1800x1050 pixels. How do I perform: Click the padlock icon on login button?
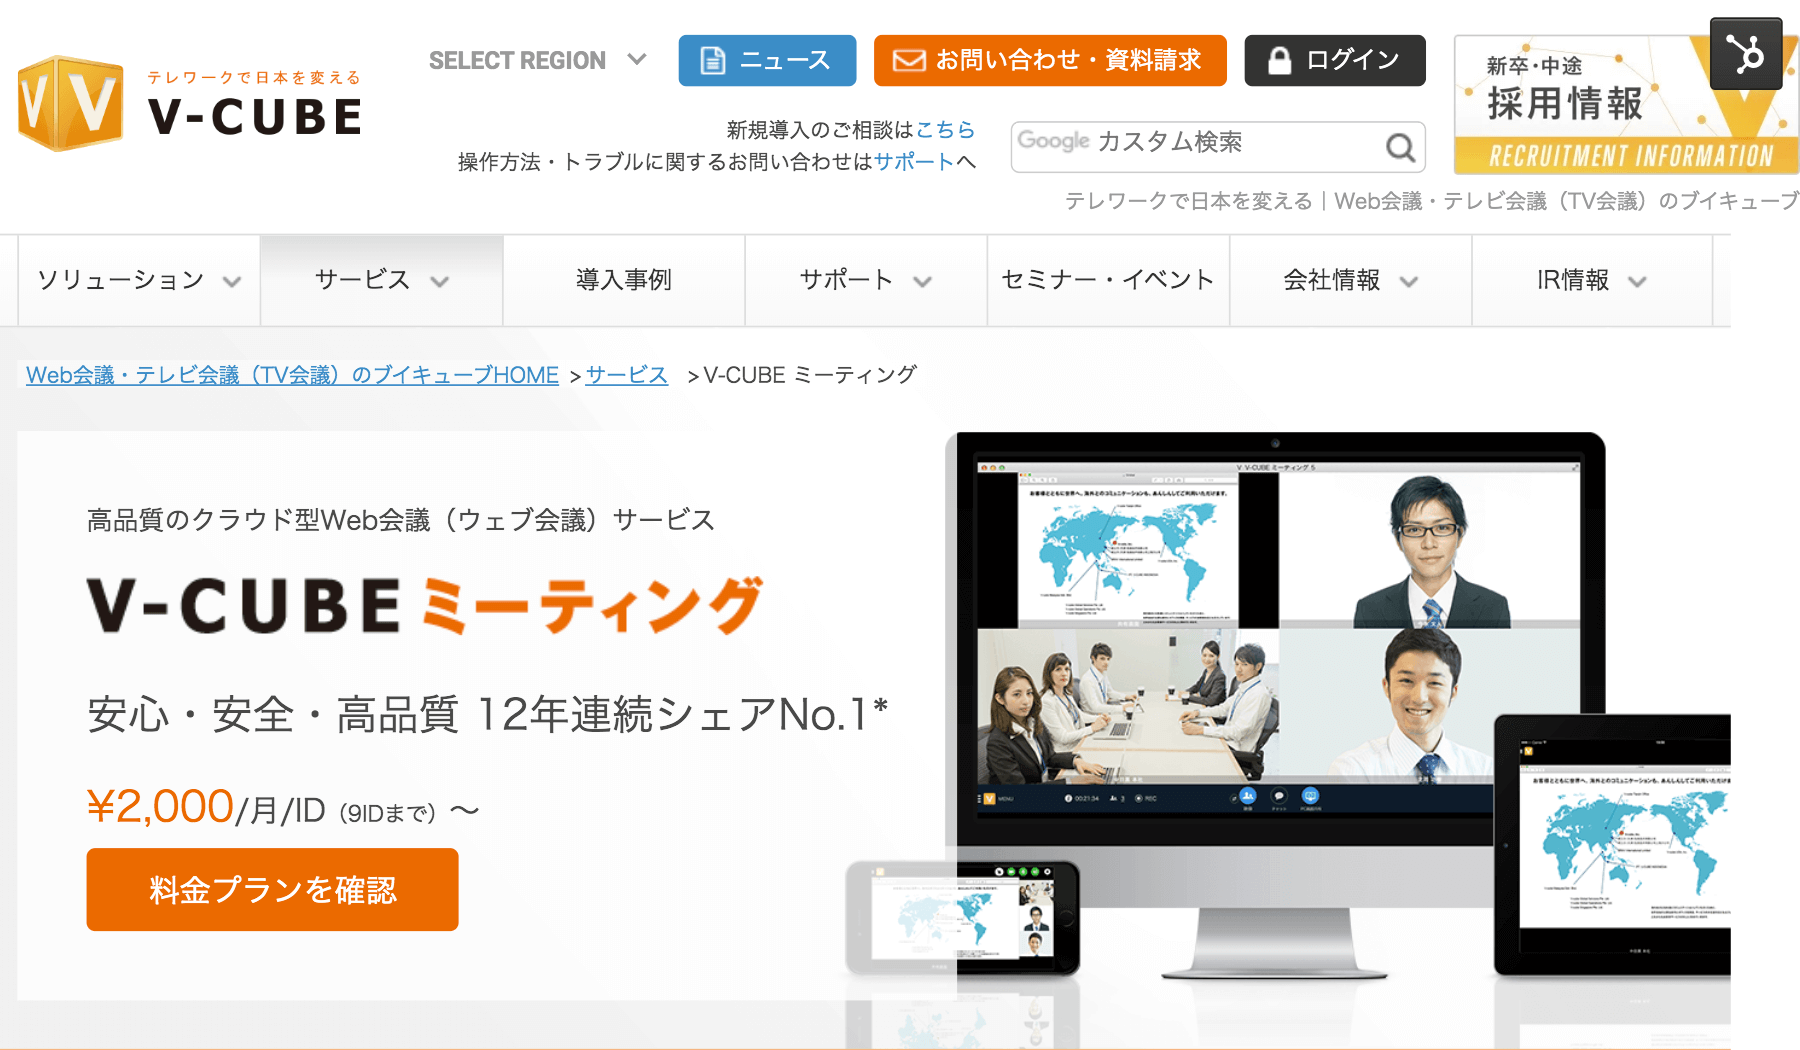1279,61
